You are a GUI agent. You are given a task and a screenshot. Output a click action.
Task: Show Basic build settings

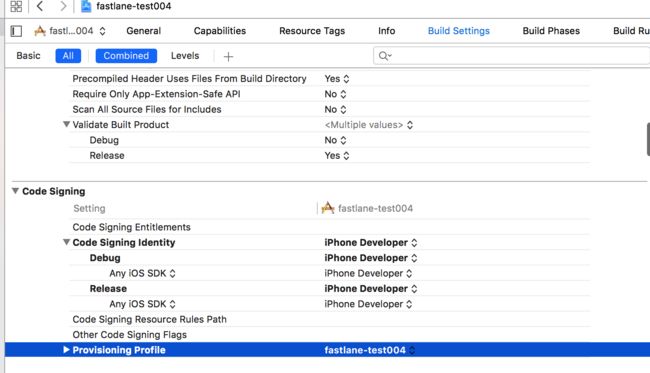click(28, 56)
